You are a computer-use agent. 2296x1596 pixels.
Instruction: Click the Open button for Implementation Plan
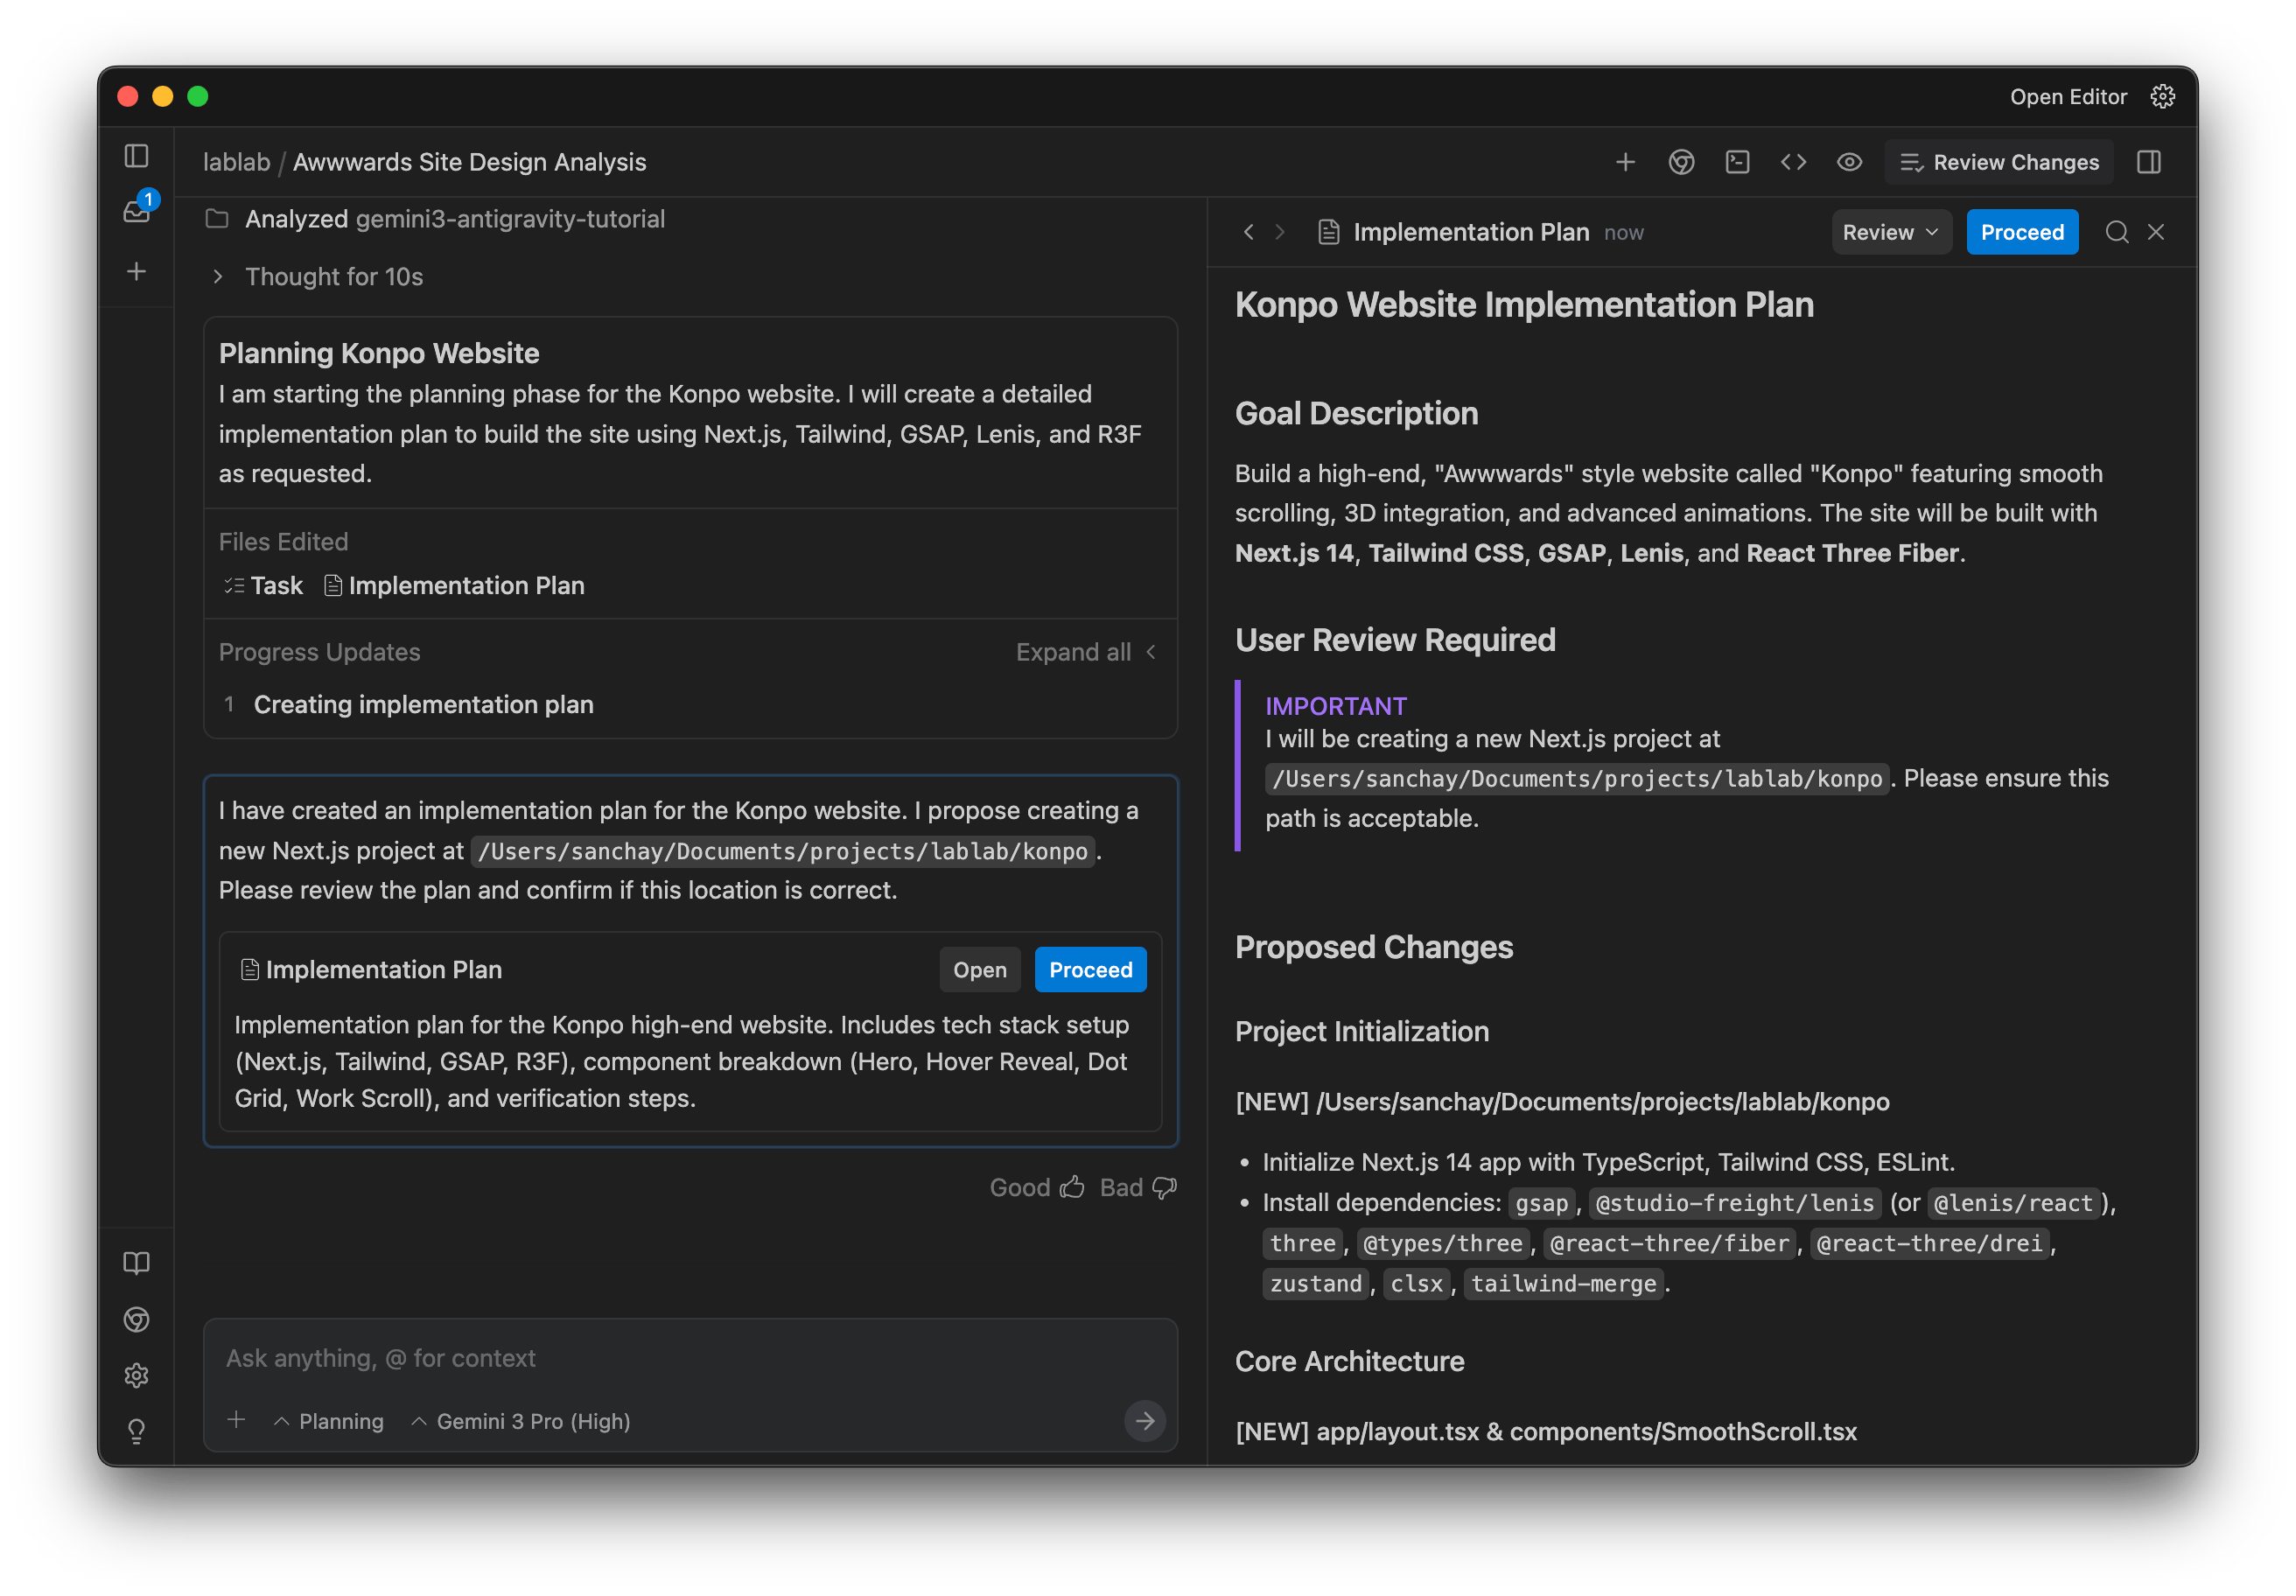(x=979, y=970)
